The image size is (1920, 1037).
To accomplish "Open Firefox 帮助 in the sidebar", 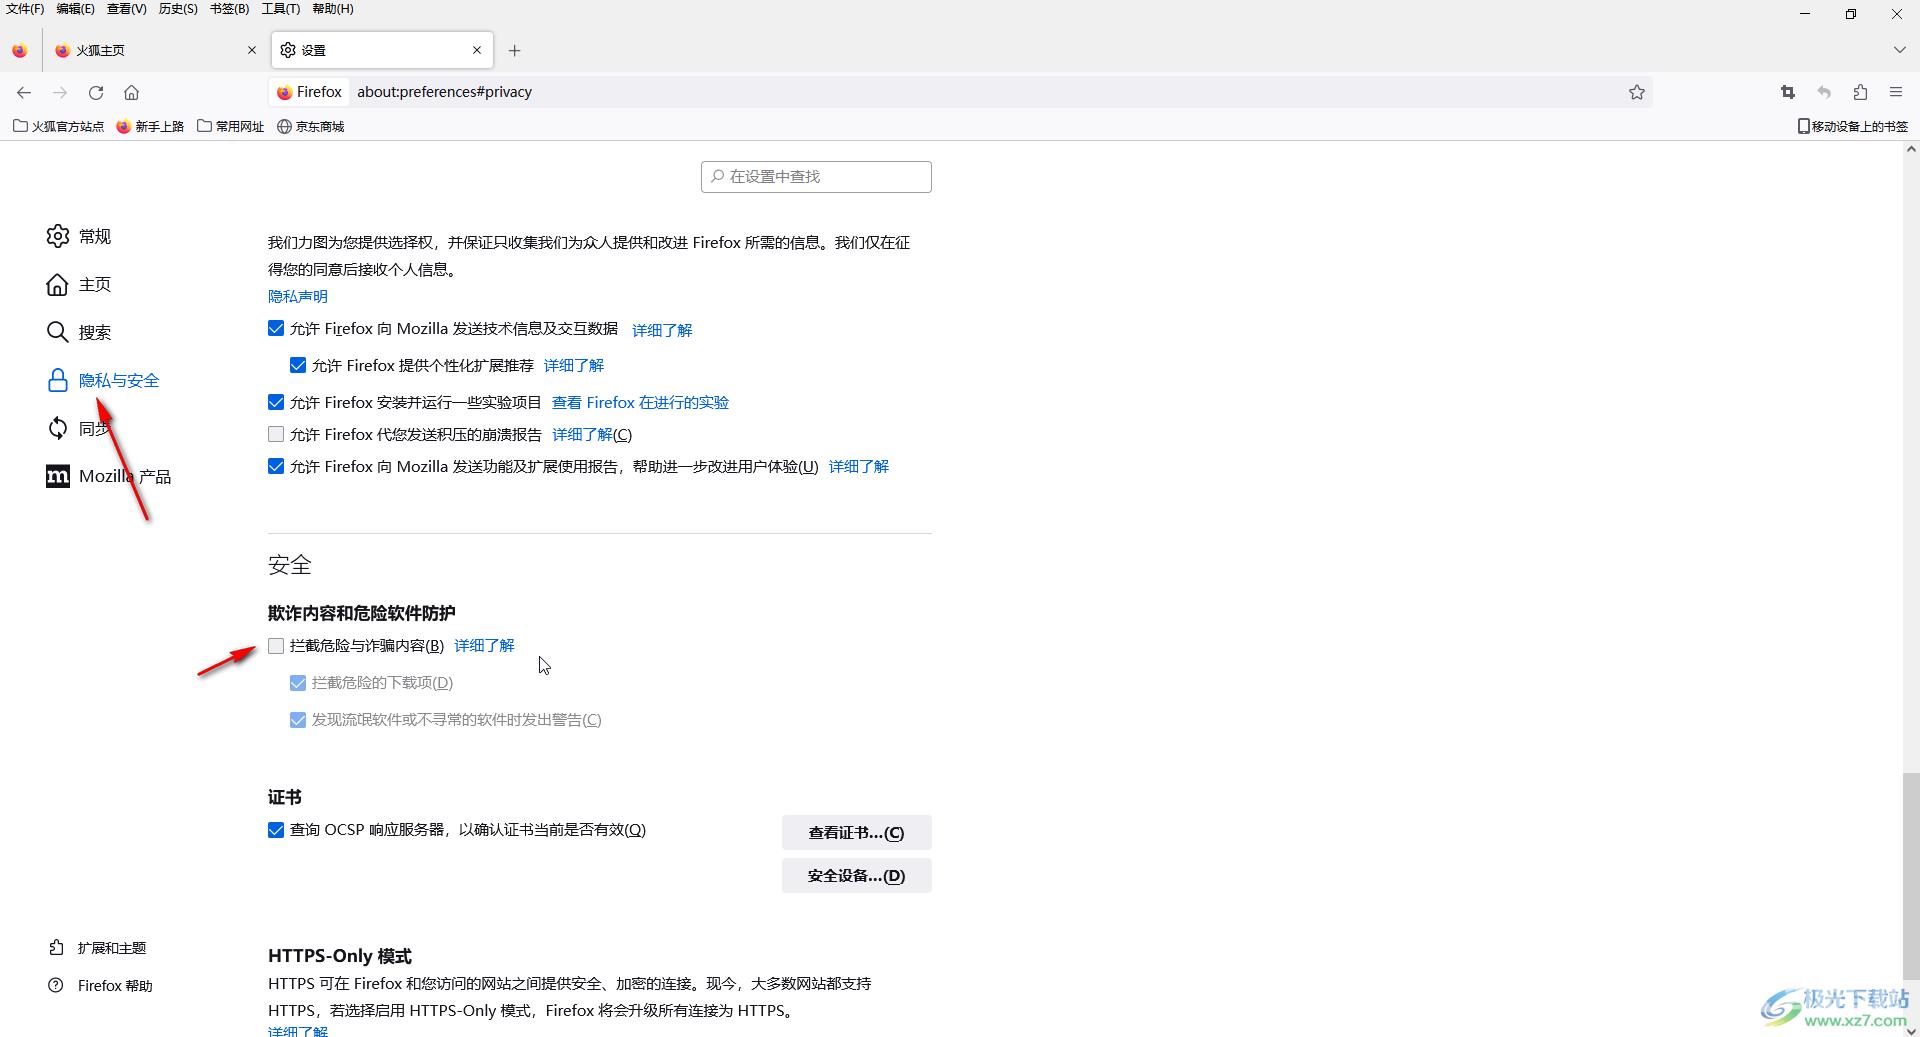I will [101, 985].
